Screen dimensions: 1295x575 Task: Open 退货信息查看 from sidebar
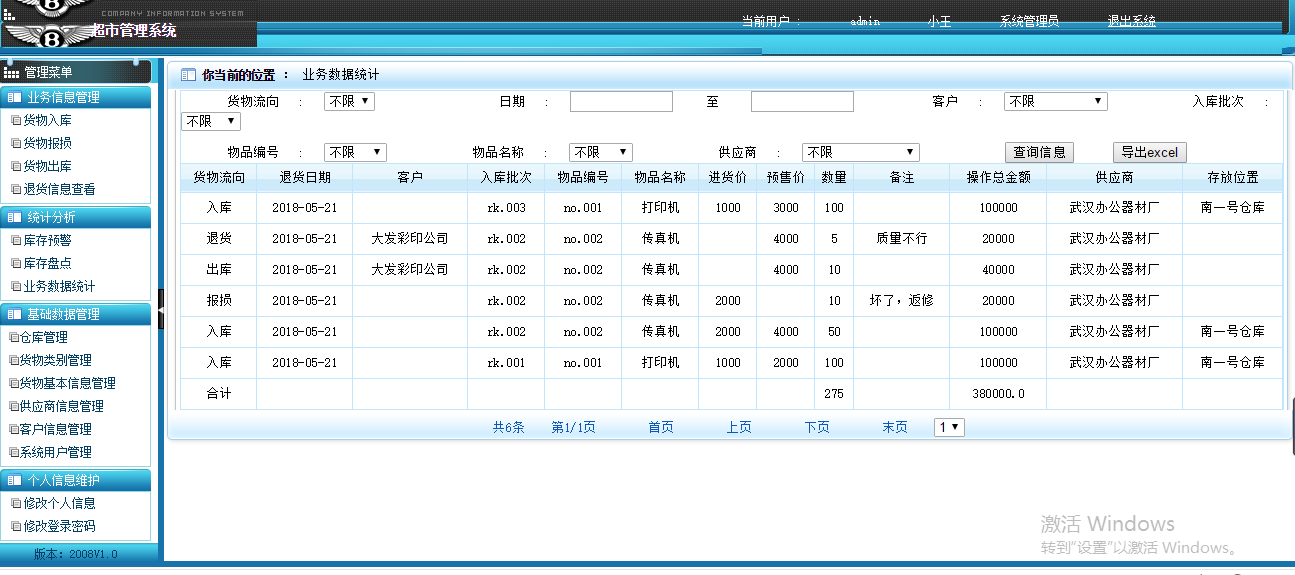click(x=60, y=189)
